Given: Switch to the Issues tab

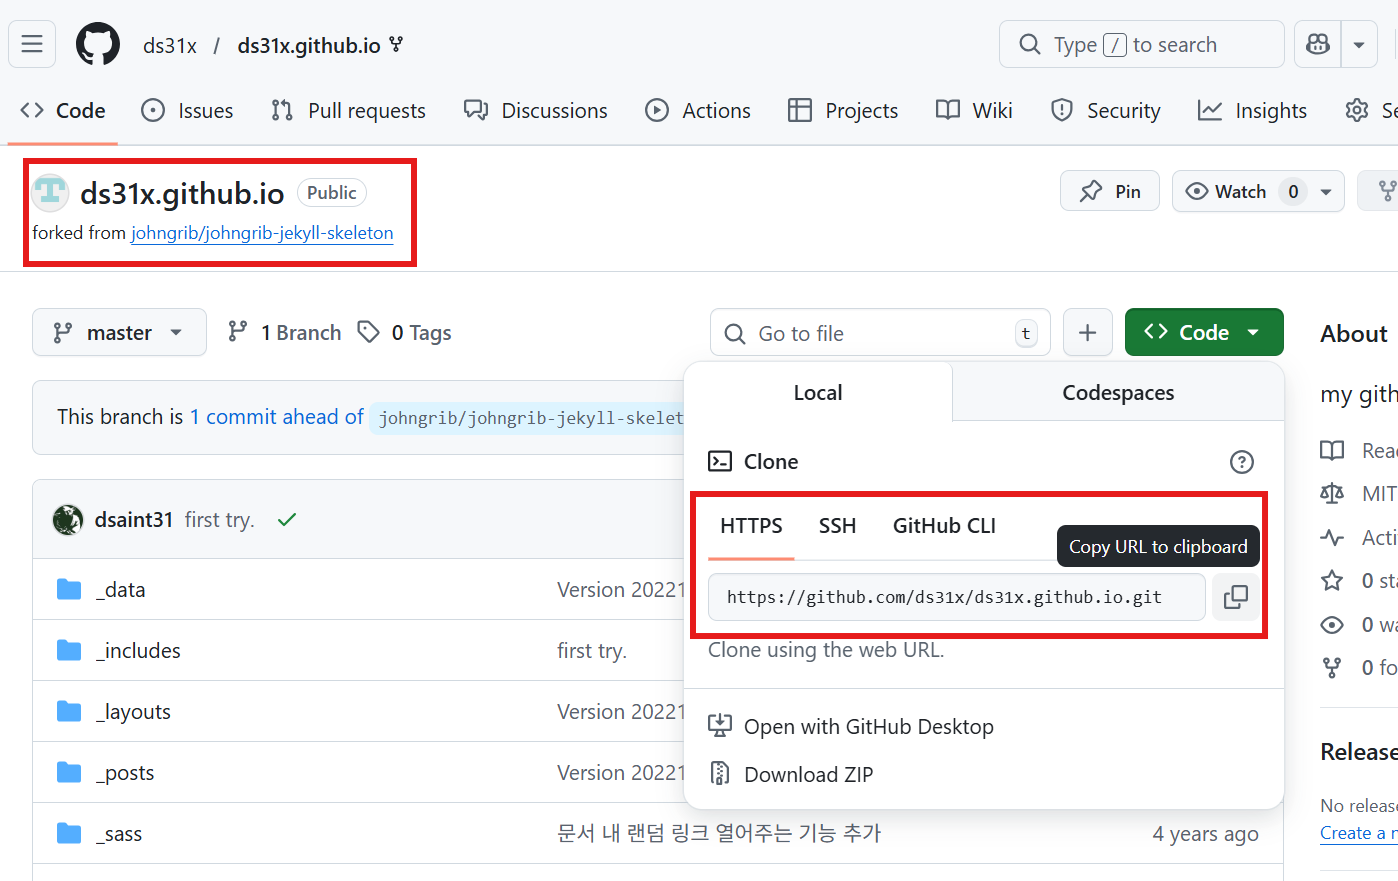Looking at the screenshot, I should pyautogui.click(x=187, y=110).
